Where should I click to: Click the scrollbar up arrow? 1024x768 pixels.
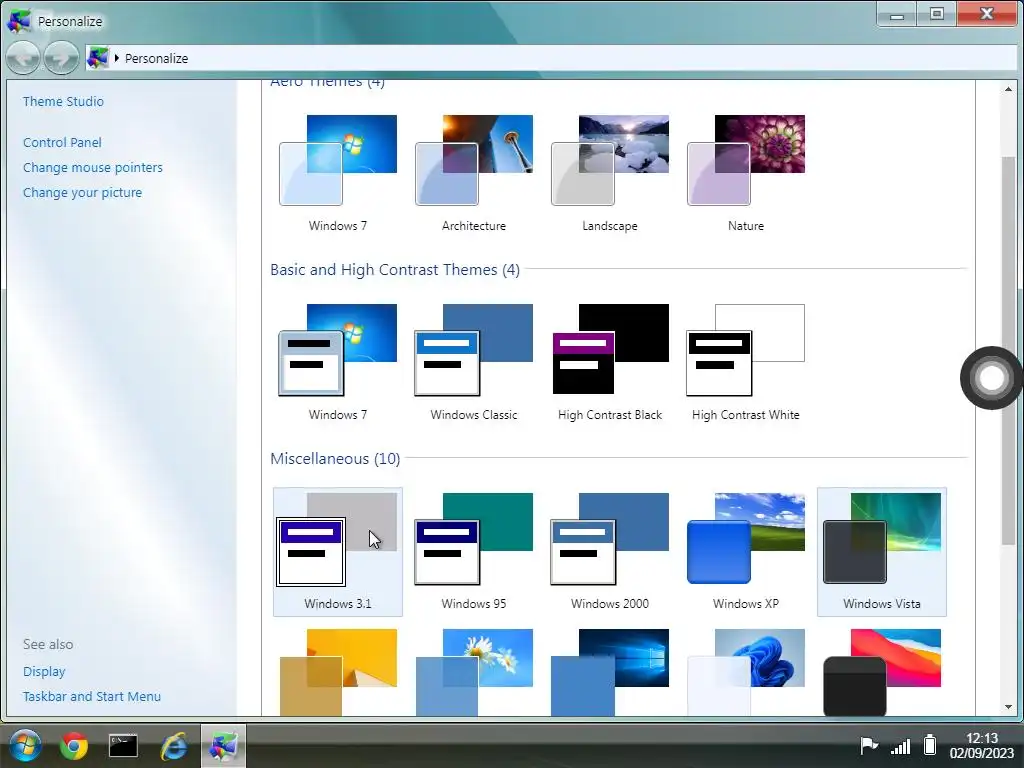pos(1008,89)
